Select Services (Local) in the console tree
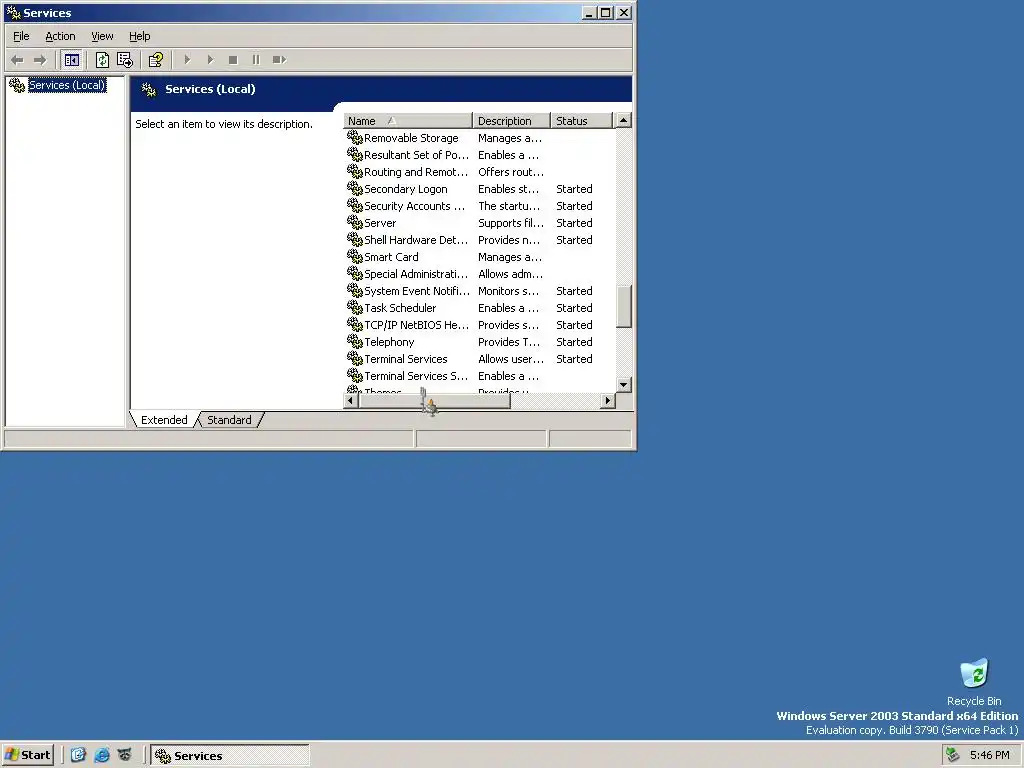 click(67, 85)
